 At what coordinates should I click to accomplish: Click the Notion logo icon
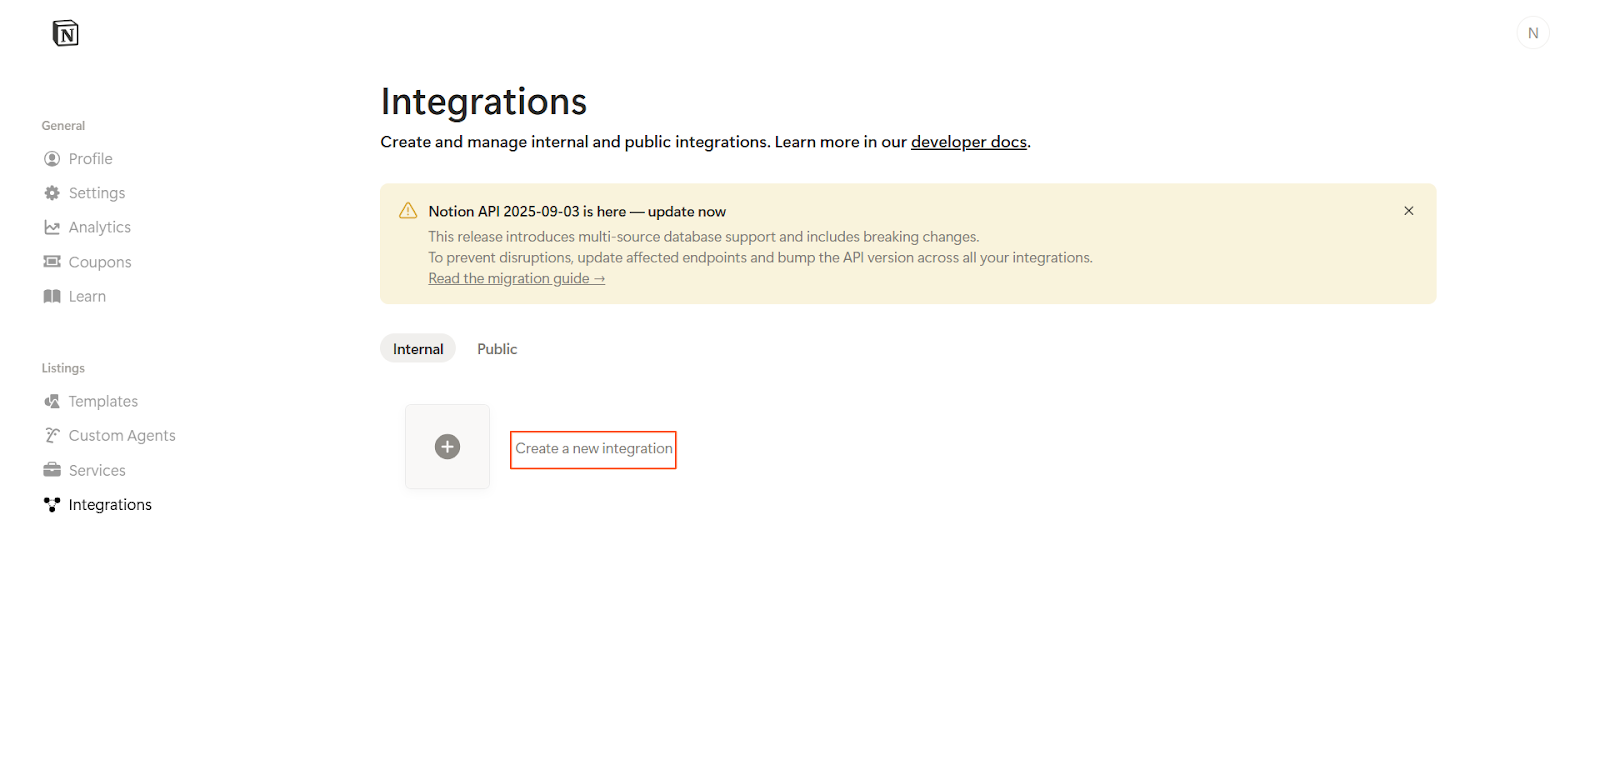point(65,33)
